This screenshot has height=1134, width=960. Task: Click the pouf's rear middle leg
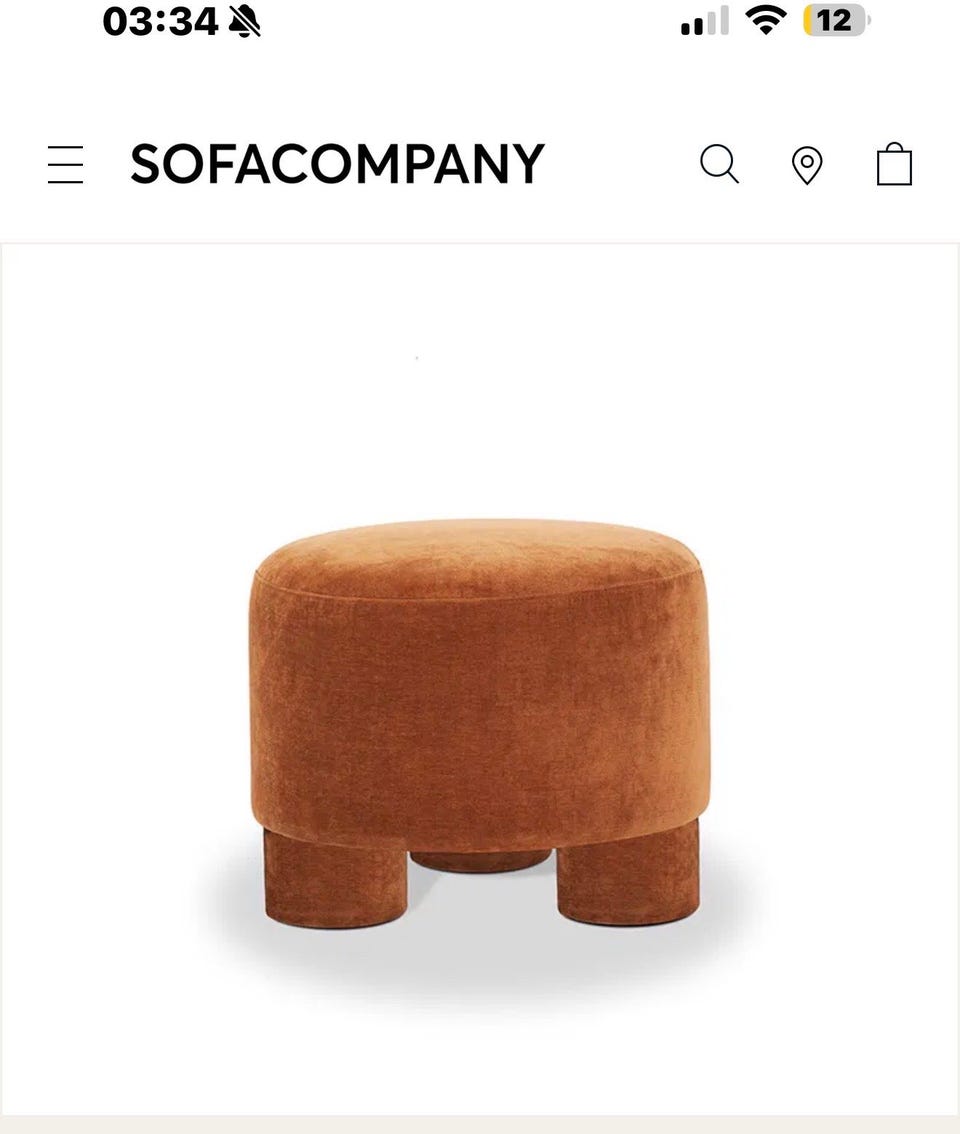[x=481, y=860]
